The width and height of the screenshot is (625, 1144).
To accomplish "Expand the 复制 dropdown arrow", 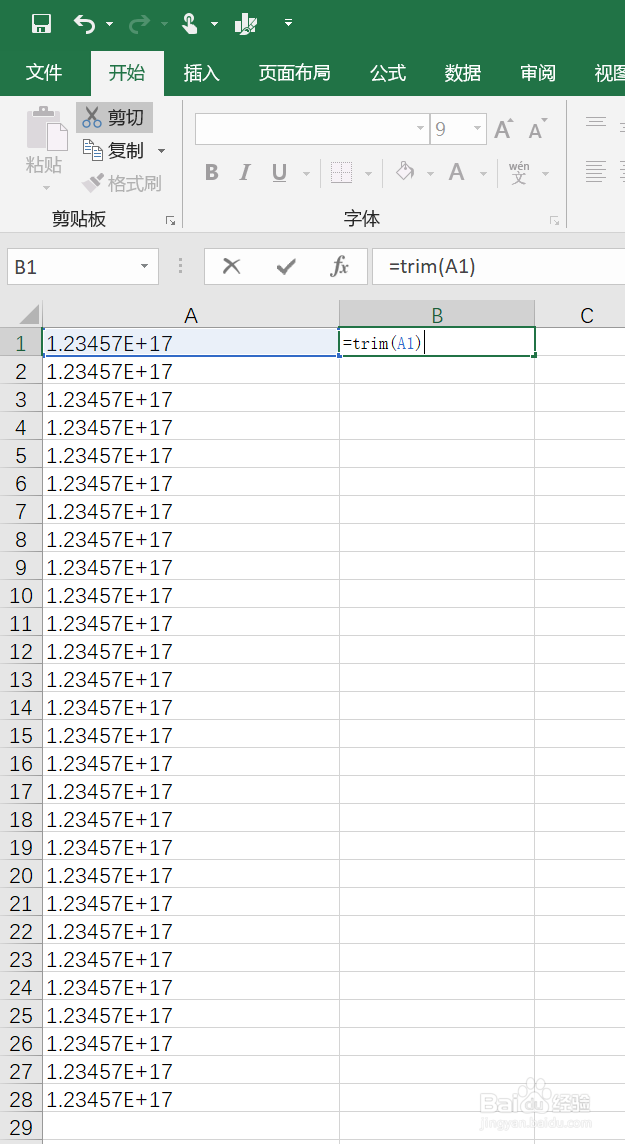I will point(161,151).
